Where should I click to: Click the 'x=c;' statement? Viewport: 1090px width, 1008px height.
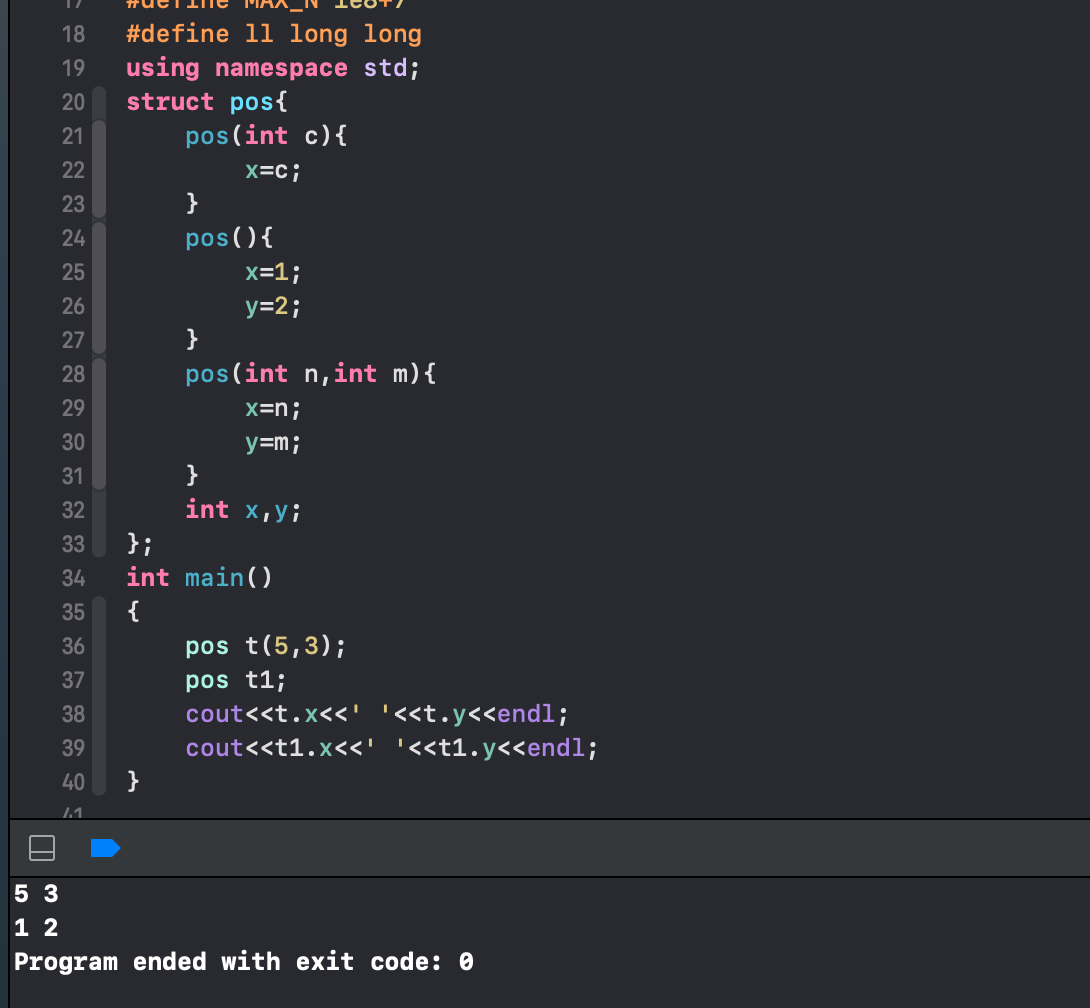(273, 170)
